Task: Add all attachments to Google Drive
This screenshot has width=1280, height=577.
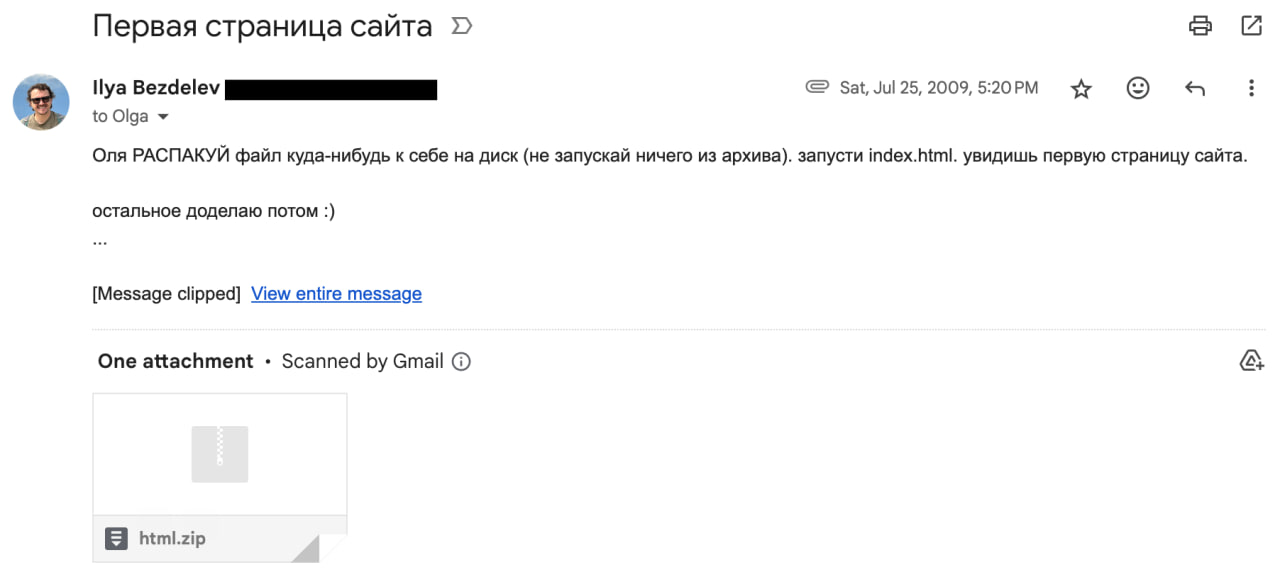Action: coord(1251,361)
